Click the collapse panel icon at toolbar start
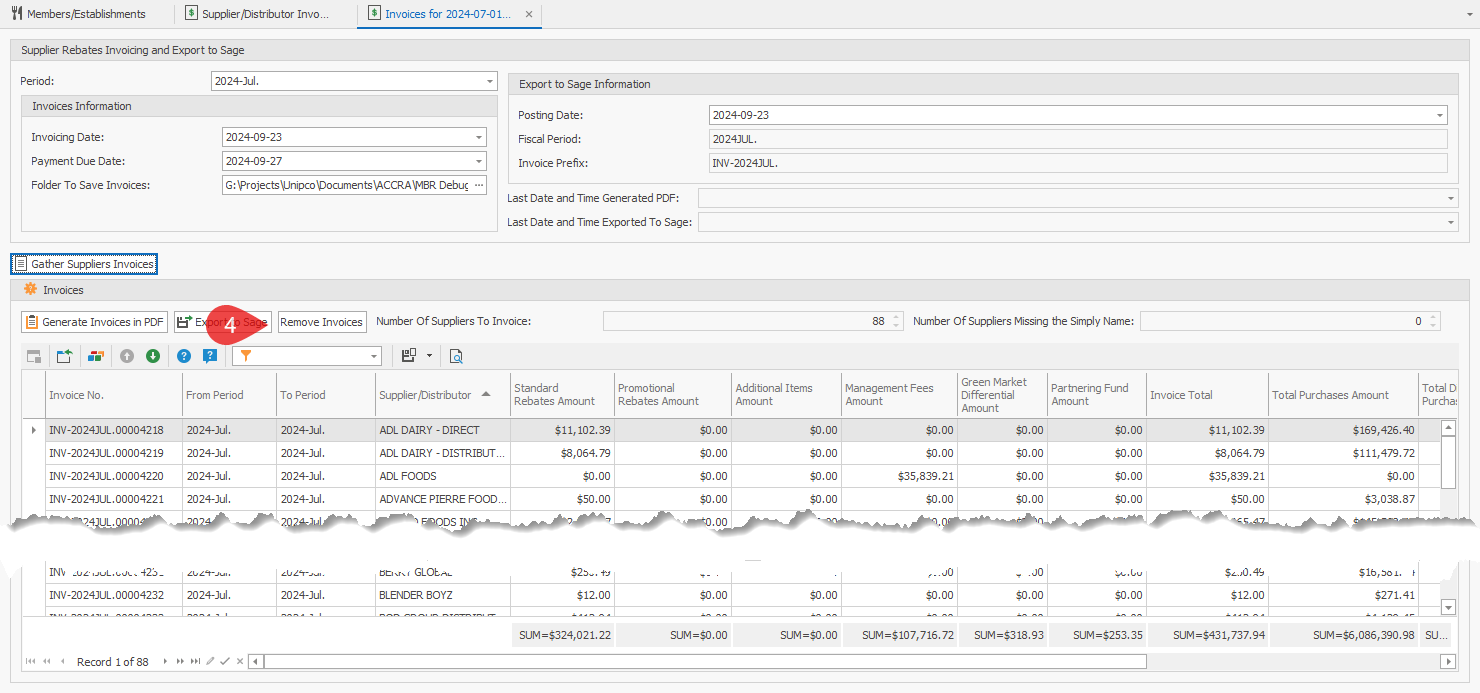The image size is (1480, 693). [34, 356]
